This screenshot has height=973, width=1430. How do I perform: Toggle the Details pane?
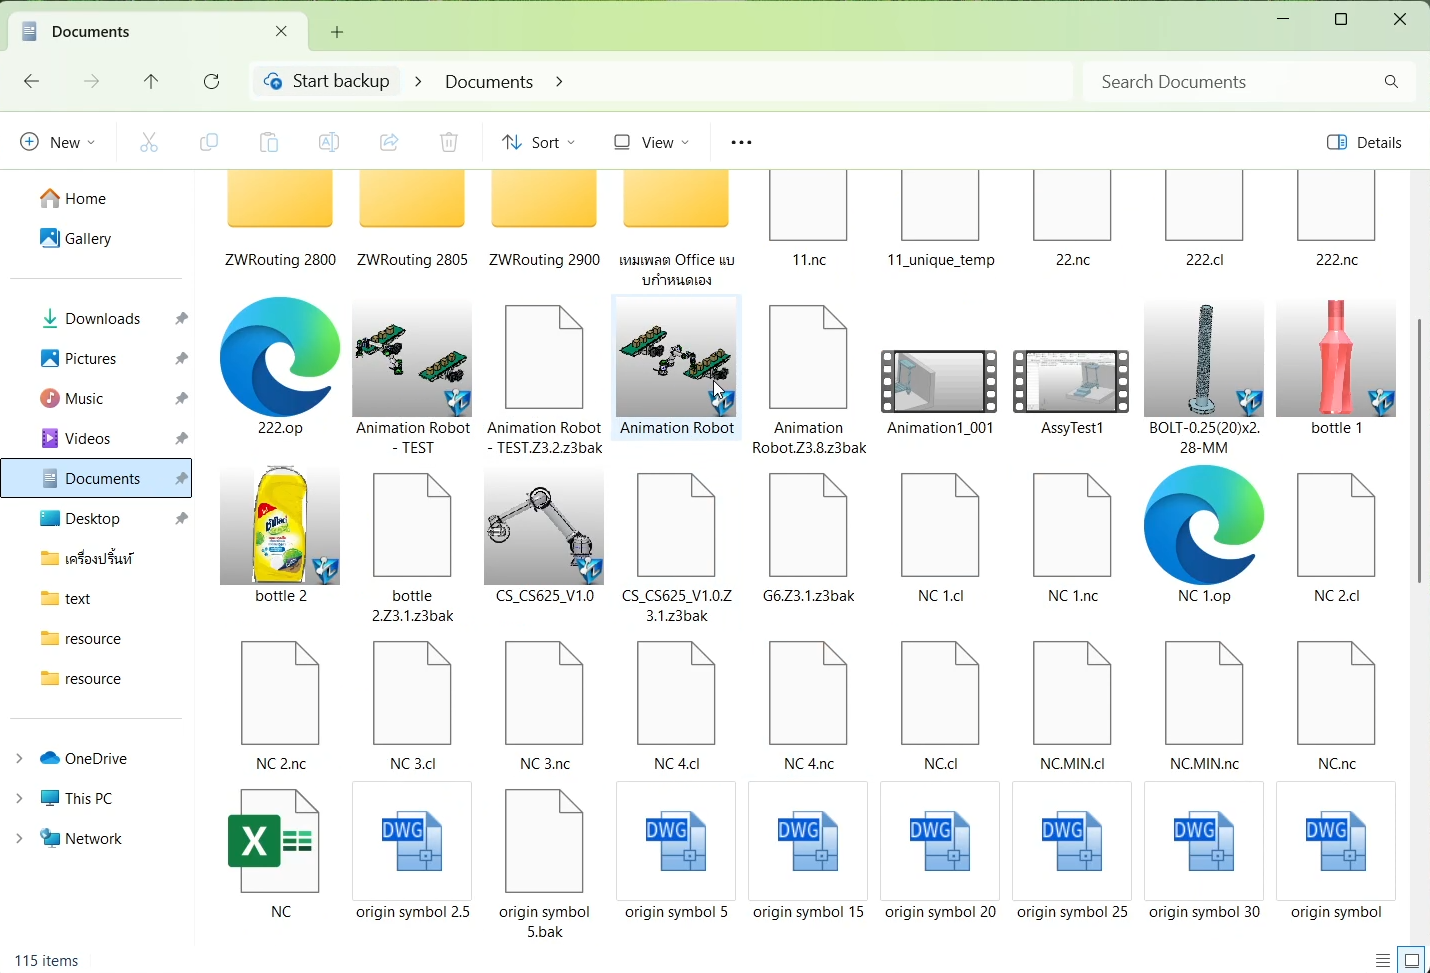(x=1366, y=143)
